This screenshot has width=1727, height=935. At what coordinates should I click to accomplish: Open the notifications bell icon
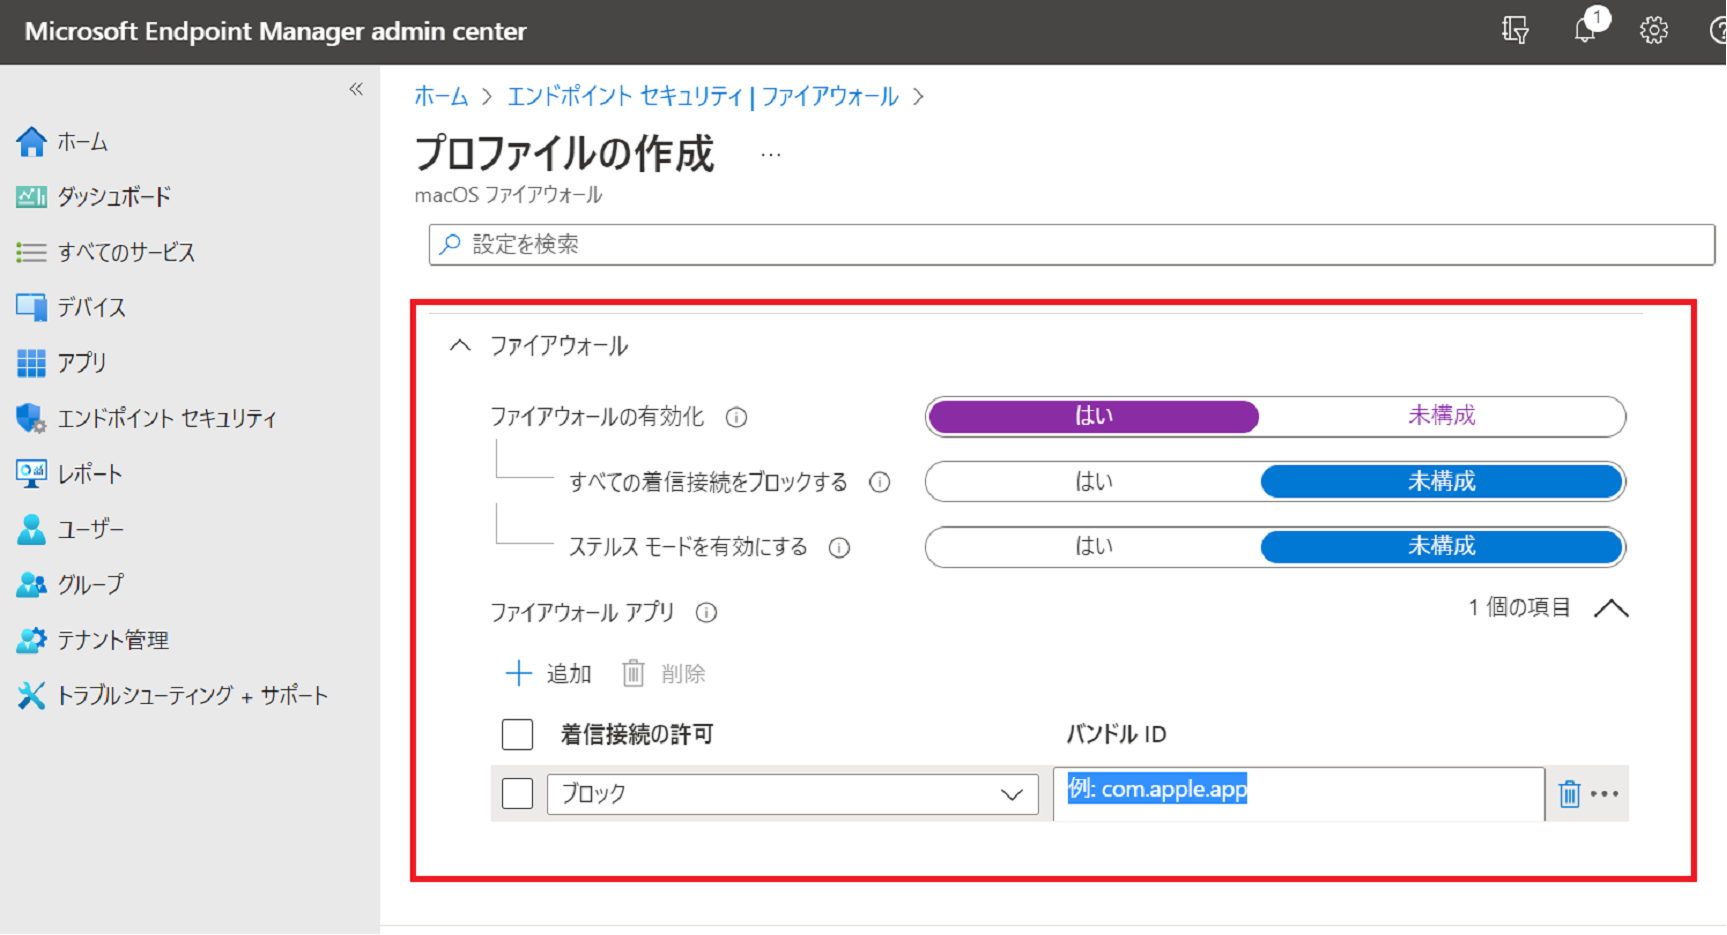(x=1585, y=30)
